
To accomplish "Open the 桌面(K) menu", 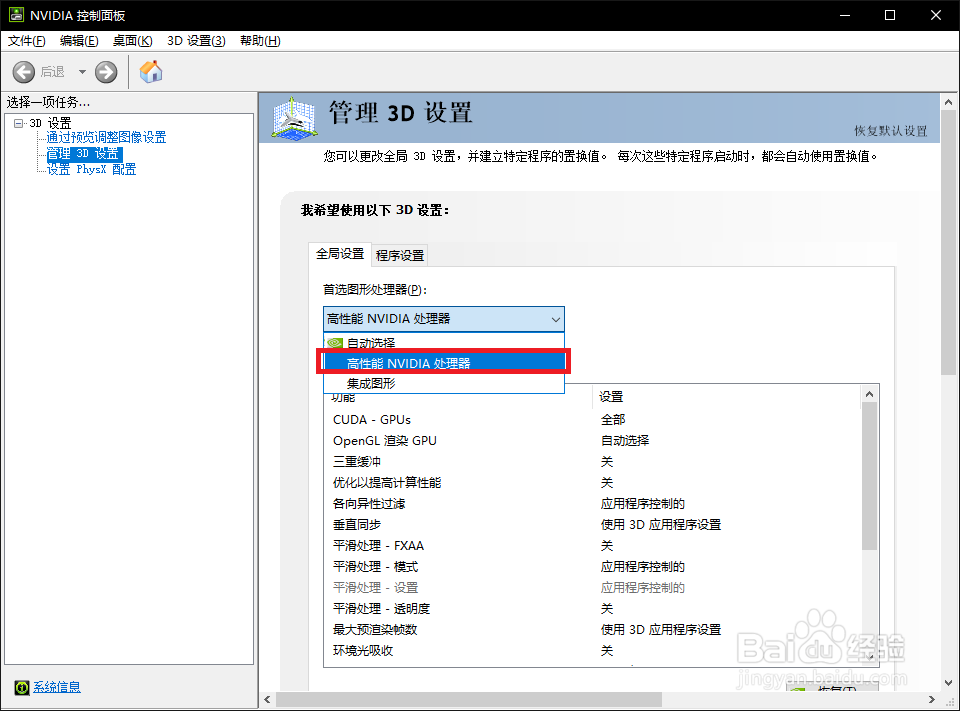I will [132, 41].
